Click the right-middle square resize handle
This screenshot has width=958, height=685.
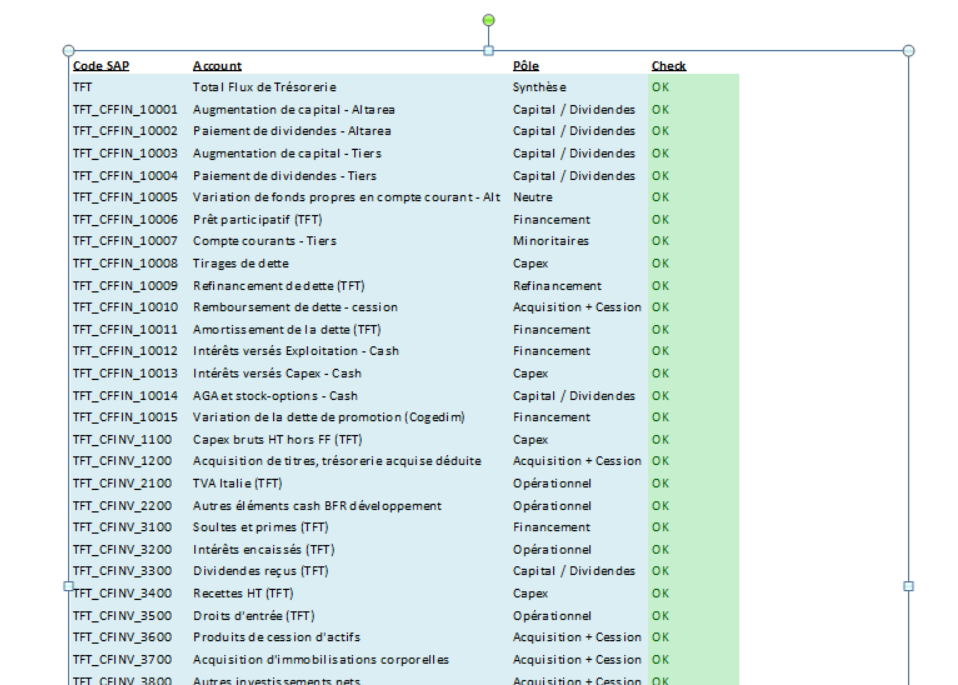pyautogui.click(x=908, y=586)
